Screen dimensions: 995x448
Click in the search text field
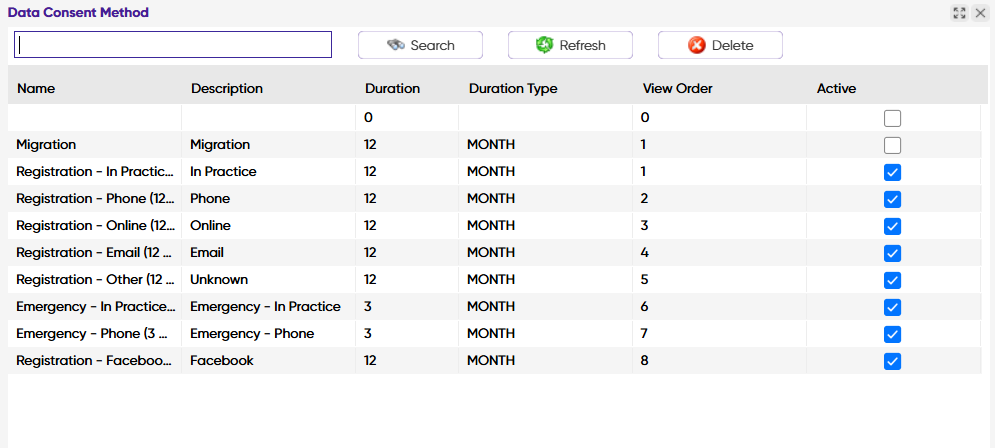172,45
